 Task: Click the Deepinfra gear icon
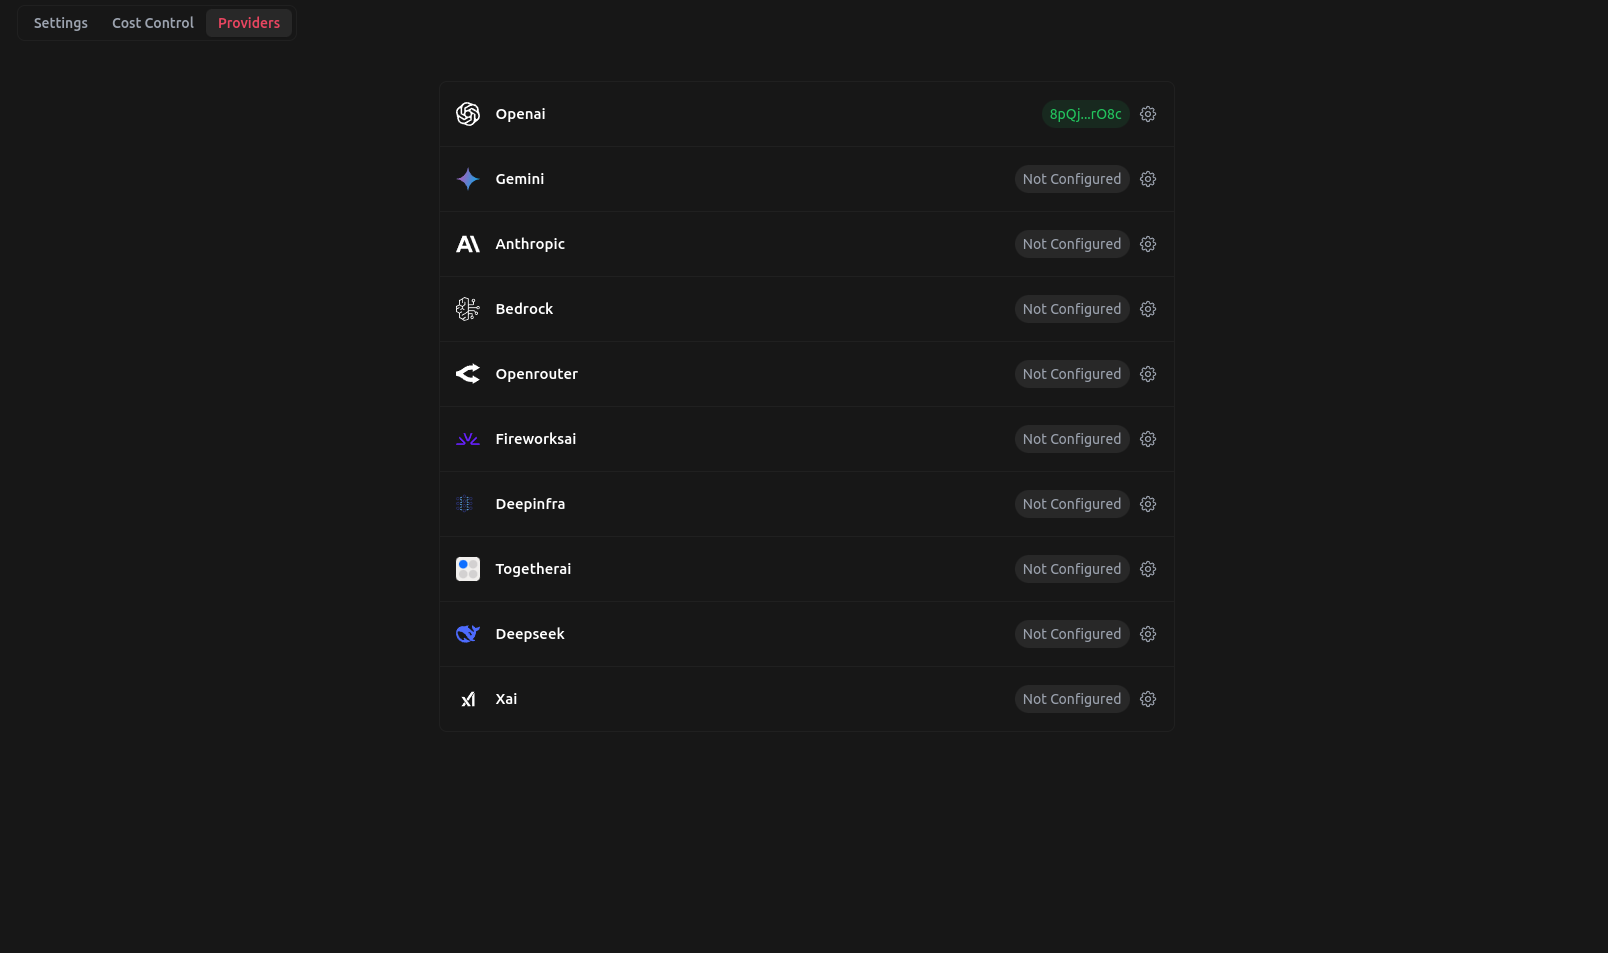click(1148, 504)
